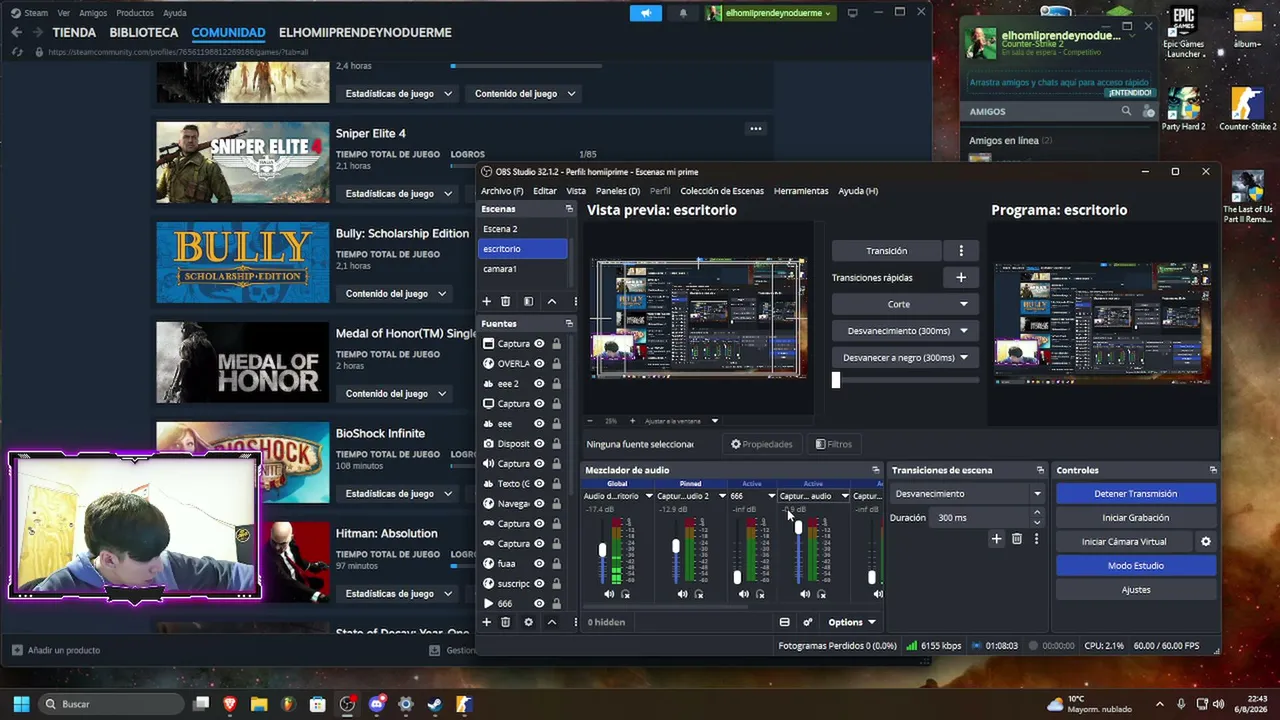
Task: Zoom out the preview with minus icon
Action: click(590, 421)
